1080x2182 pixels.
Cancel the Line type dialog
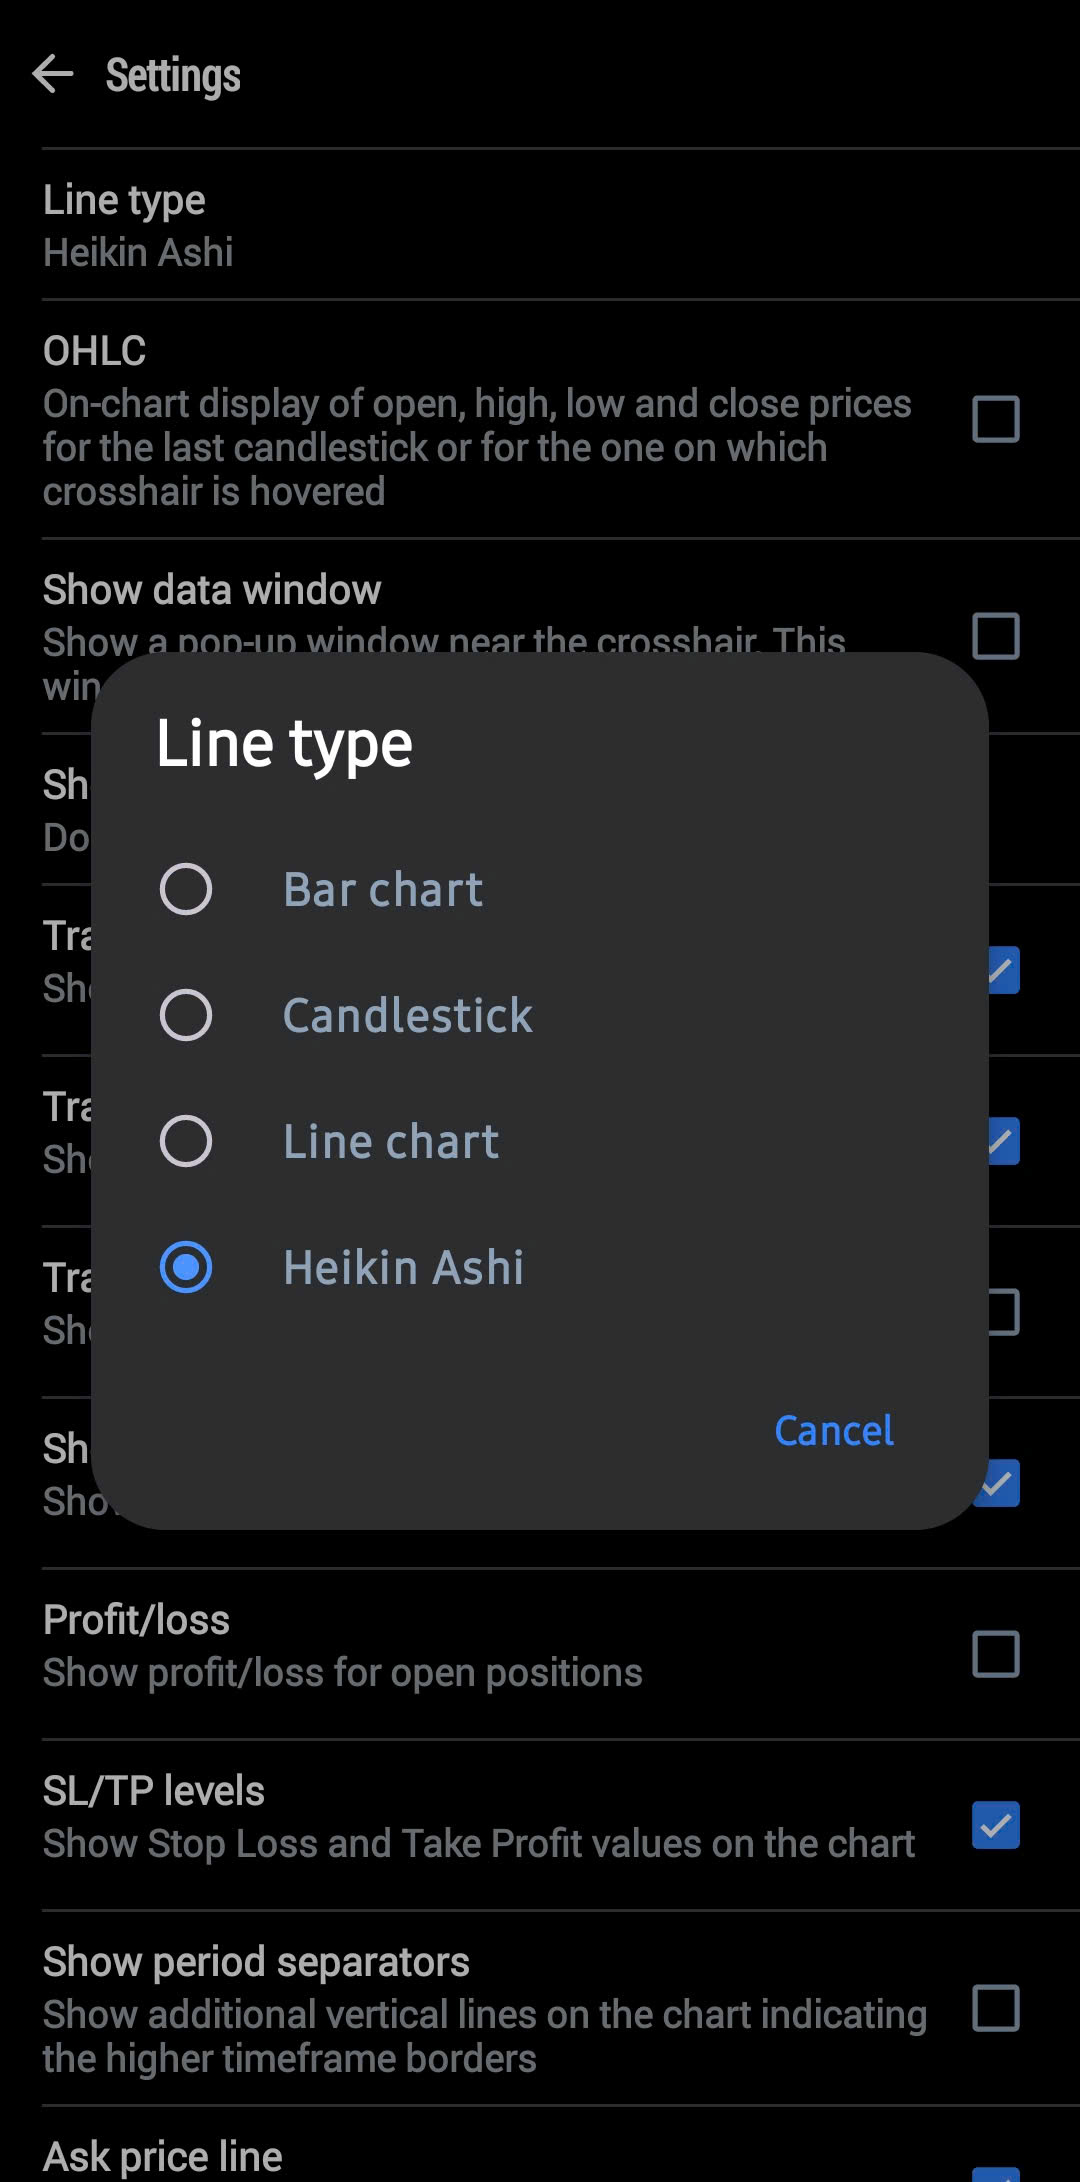point(834,1431)
